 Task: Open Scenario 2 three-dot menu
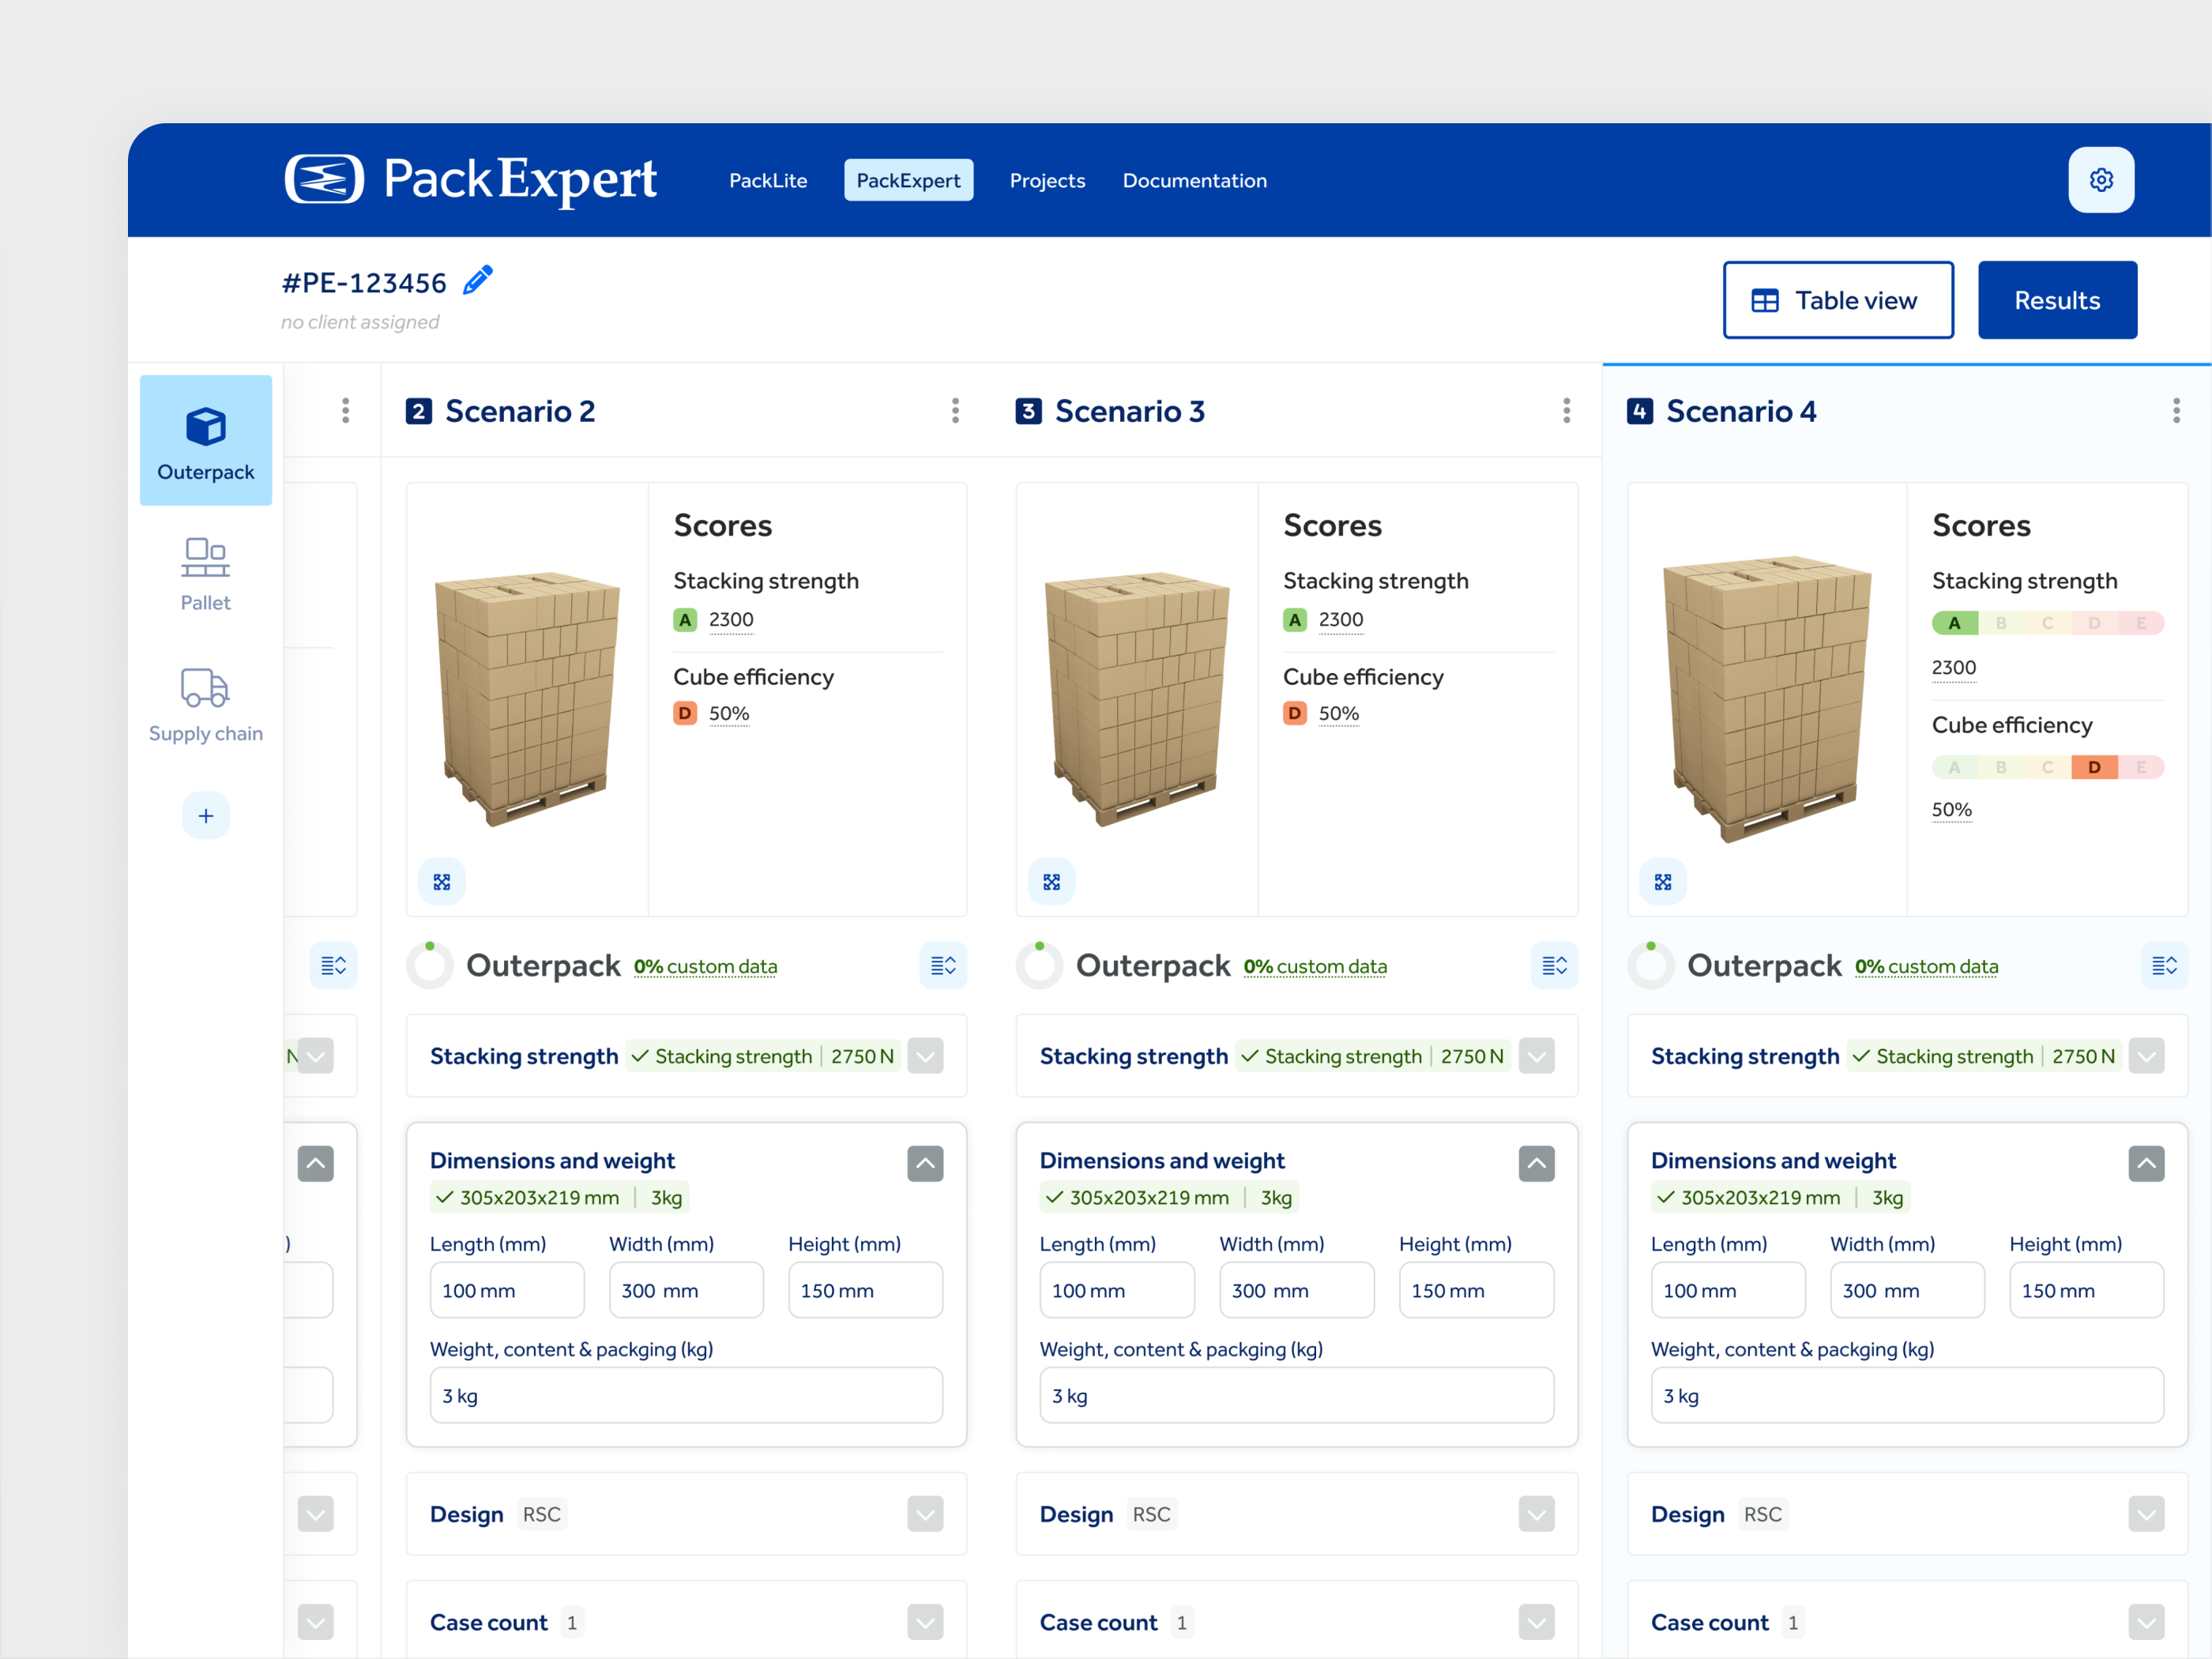pos(955,411)
